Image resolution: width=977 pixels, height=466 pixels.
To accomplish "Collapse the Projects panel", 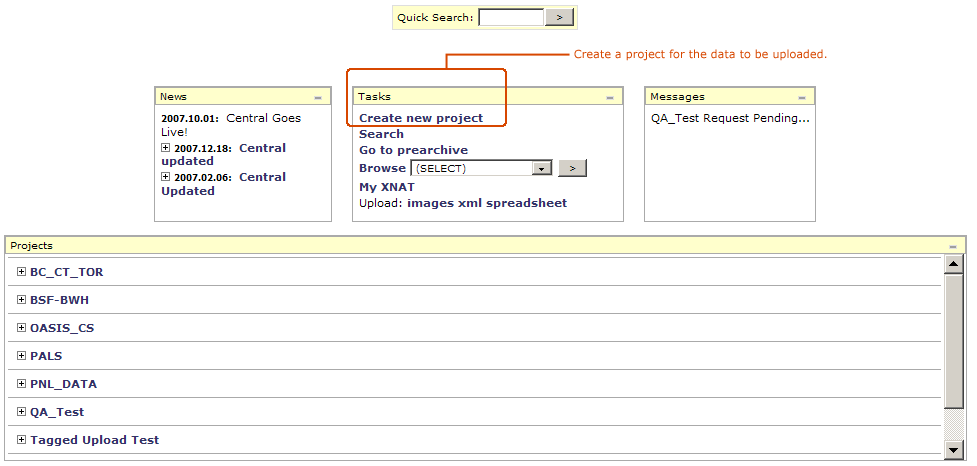I will point(953,246).
